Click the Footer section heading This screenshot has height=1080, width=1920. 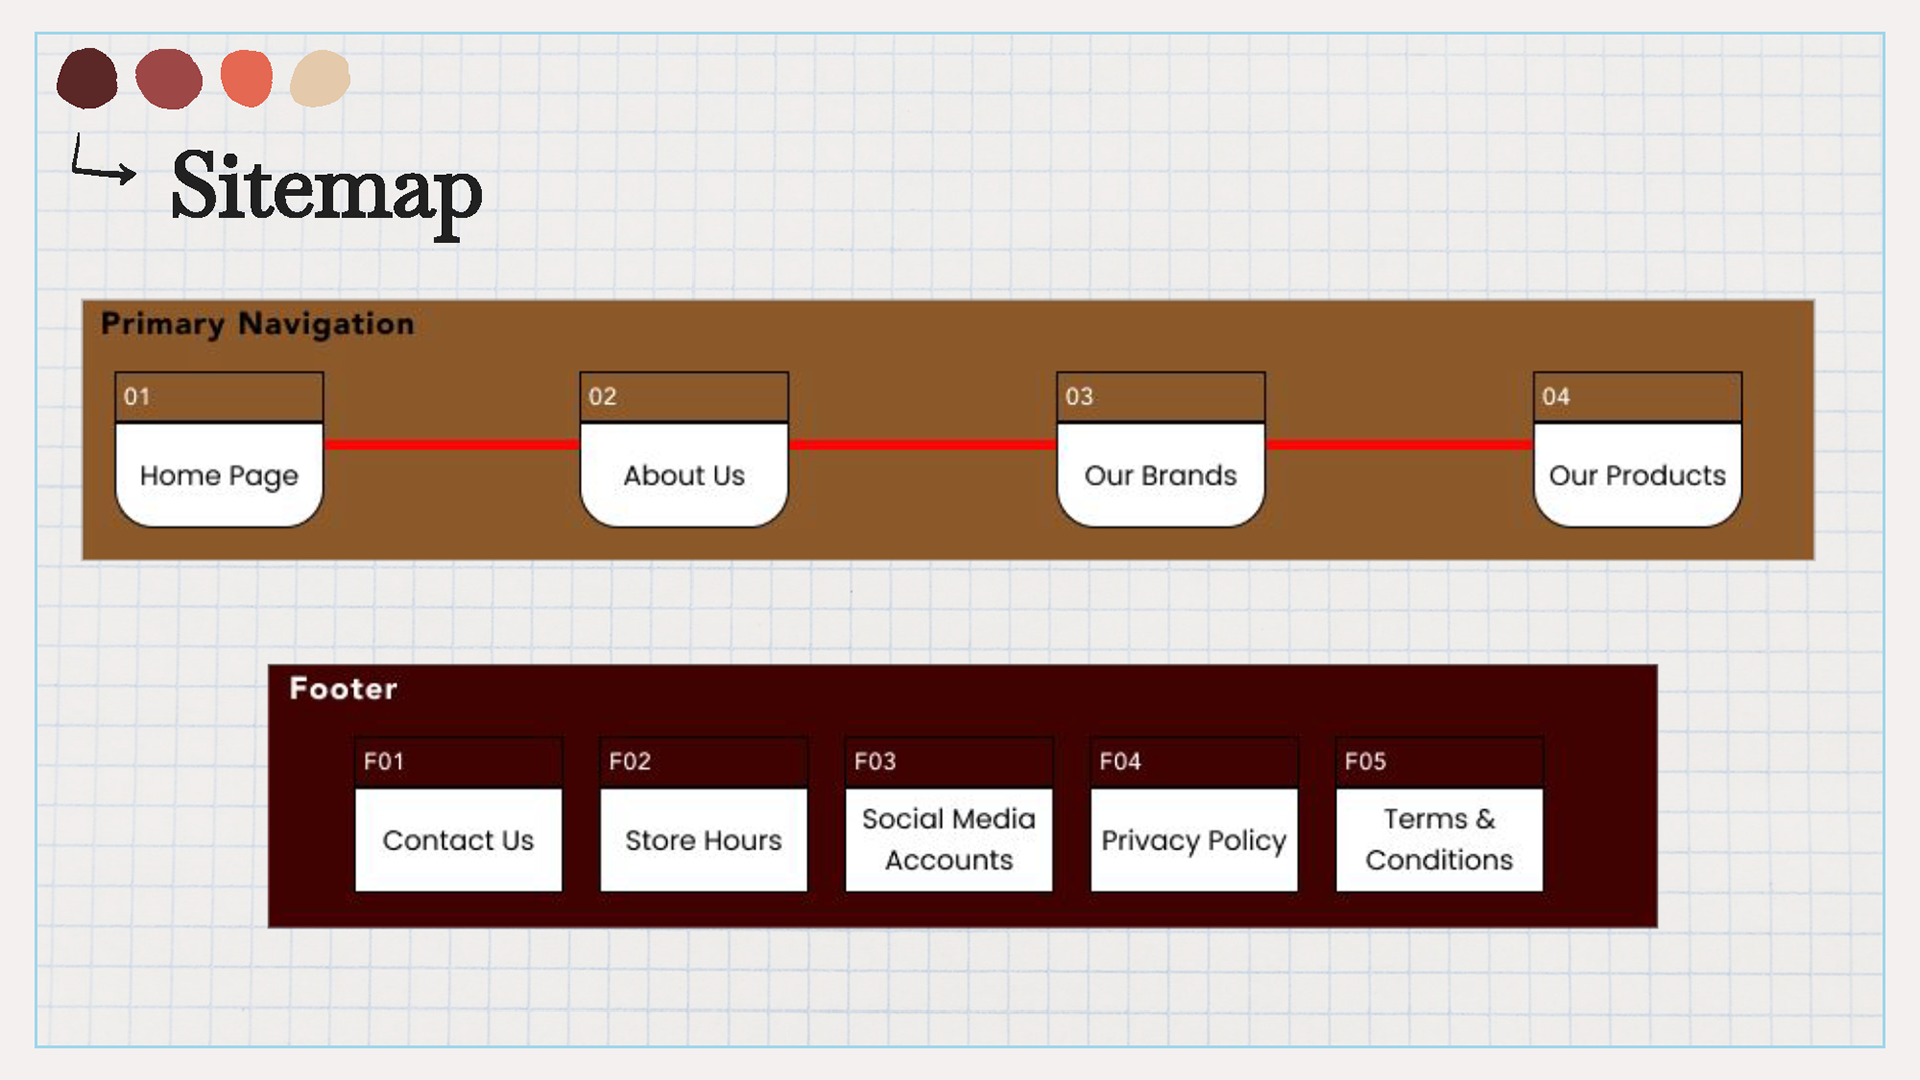(x=343, y=689)
